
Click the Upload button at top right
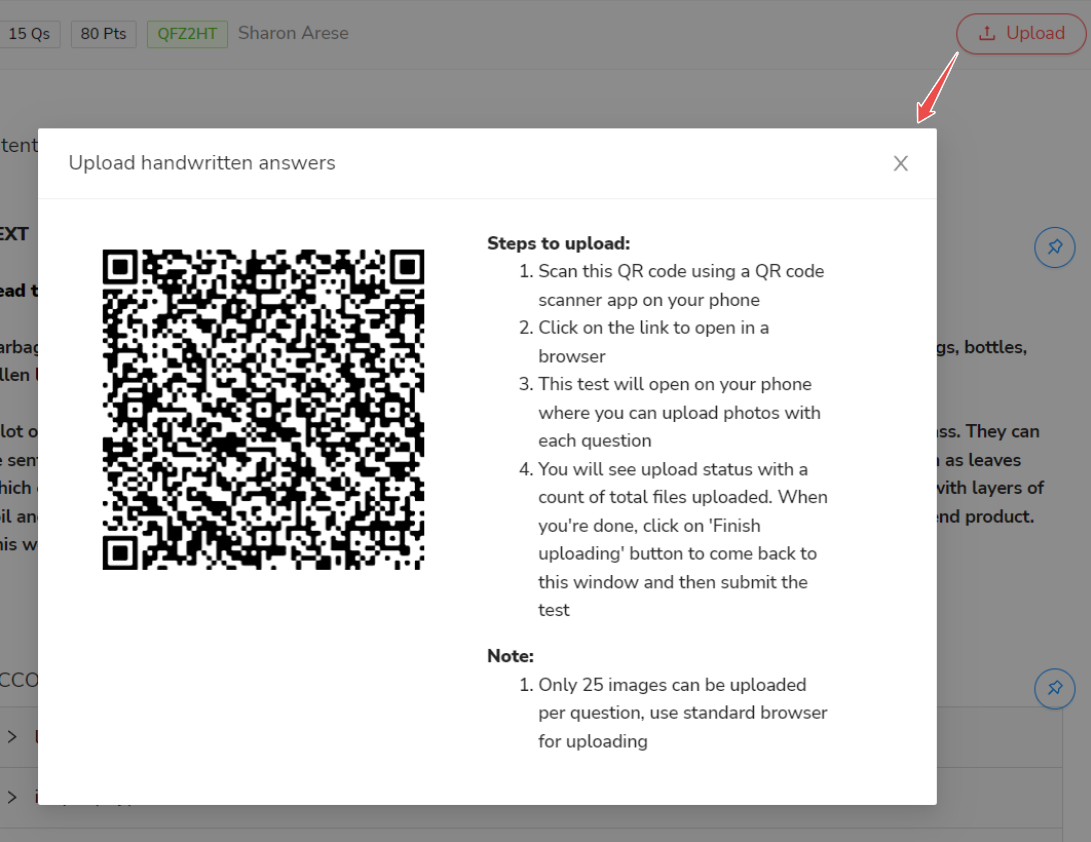(1021, 33)
